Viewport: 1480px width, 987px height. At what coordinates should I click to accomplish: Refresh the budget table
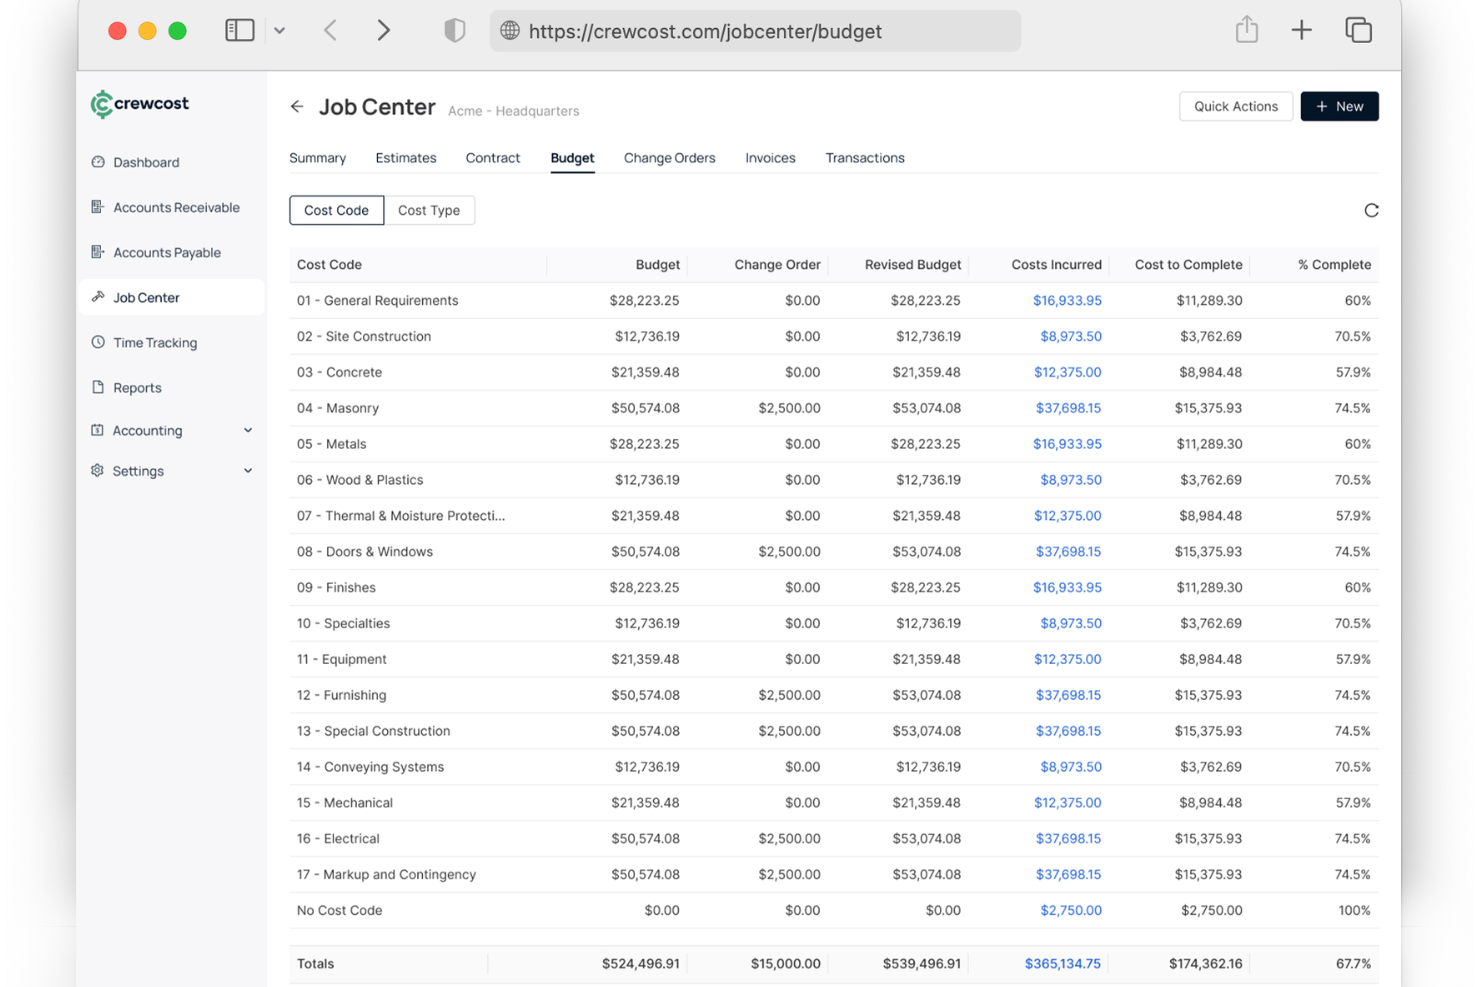tap(1371, 210)
